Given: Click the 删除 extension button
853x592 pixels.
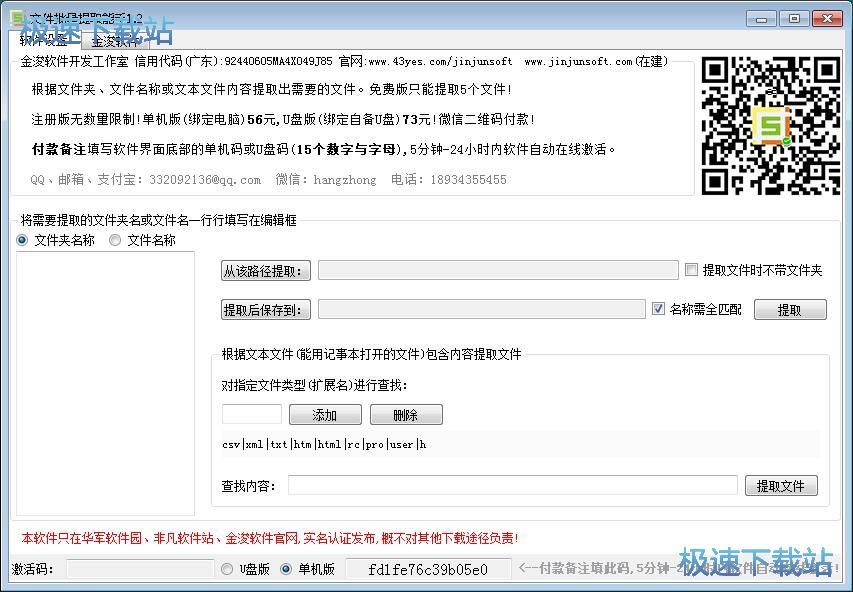Looking at the screenshot, I should pos(406,415).
